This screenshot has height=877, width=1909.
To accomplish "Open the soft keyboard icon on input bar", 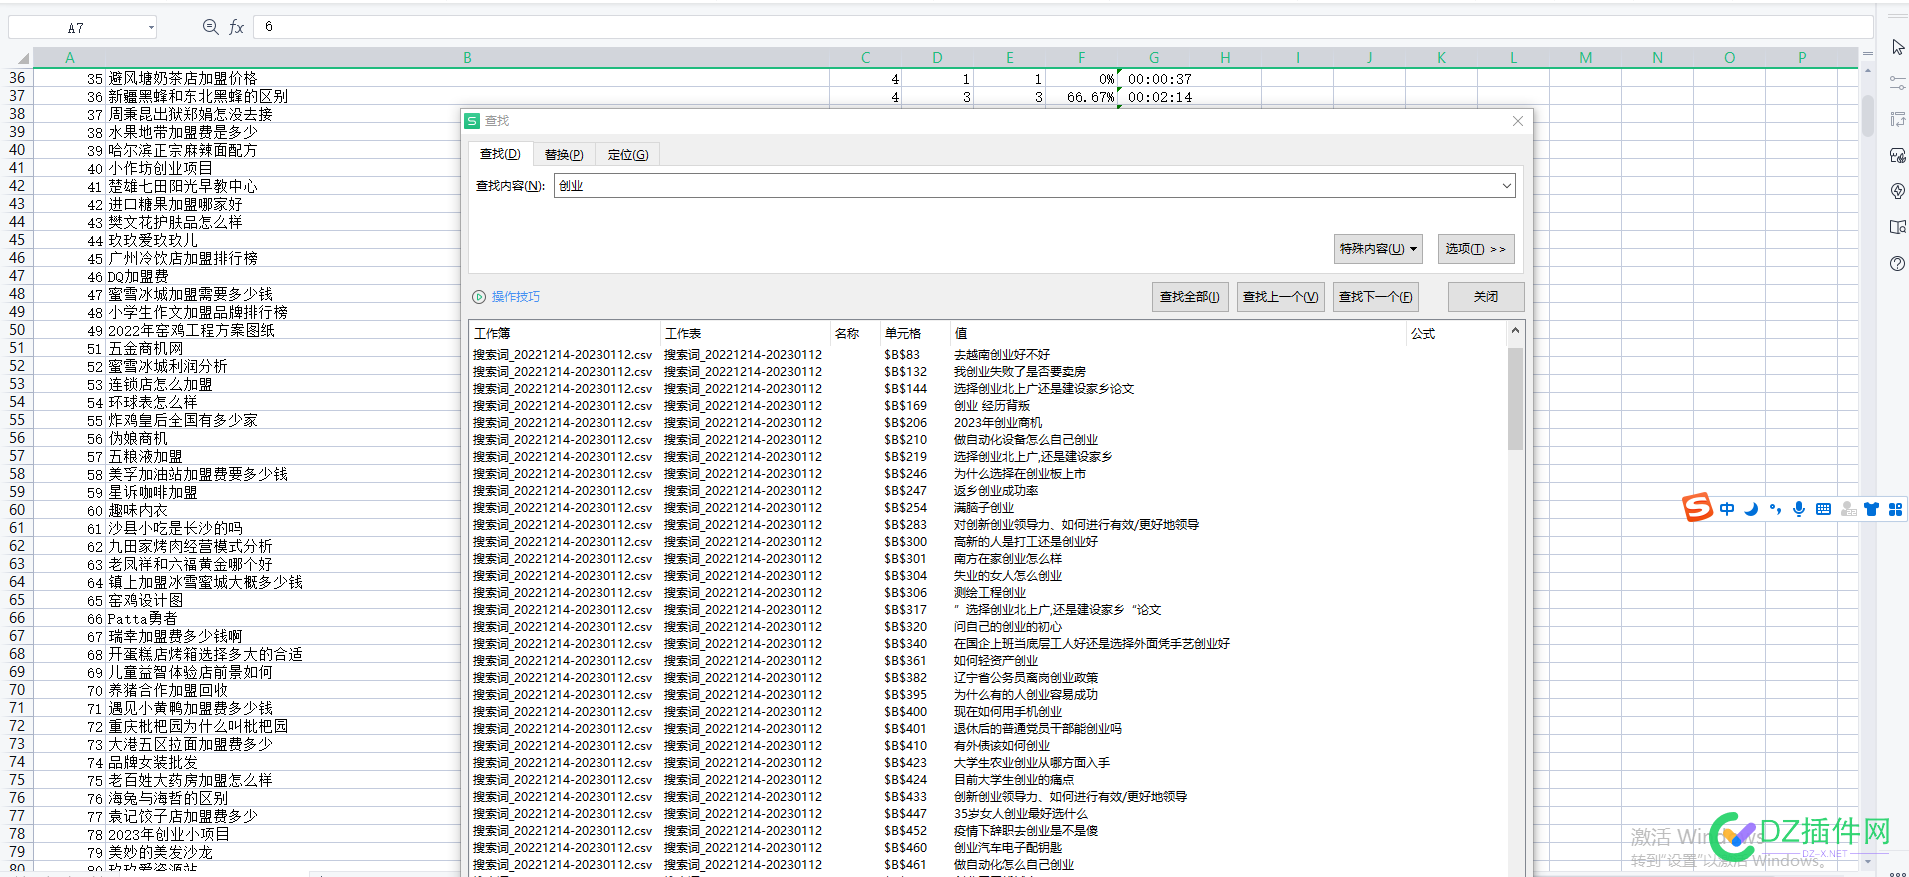I will click(x=1823, y=509).
